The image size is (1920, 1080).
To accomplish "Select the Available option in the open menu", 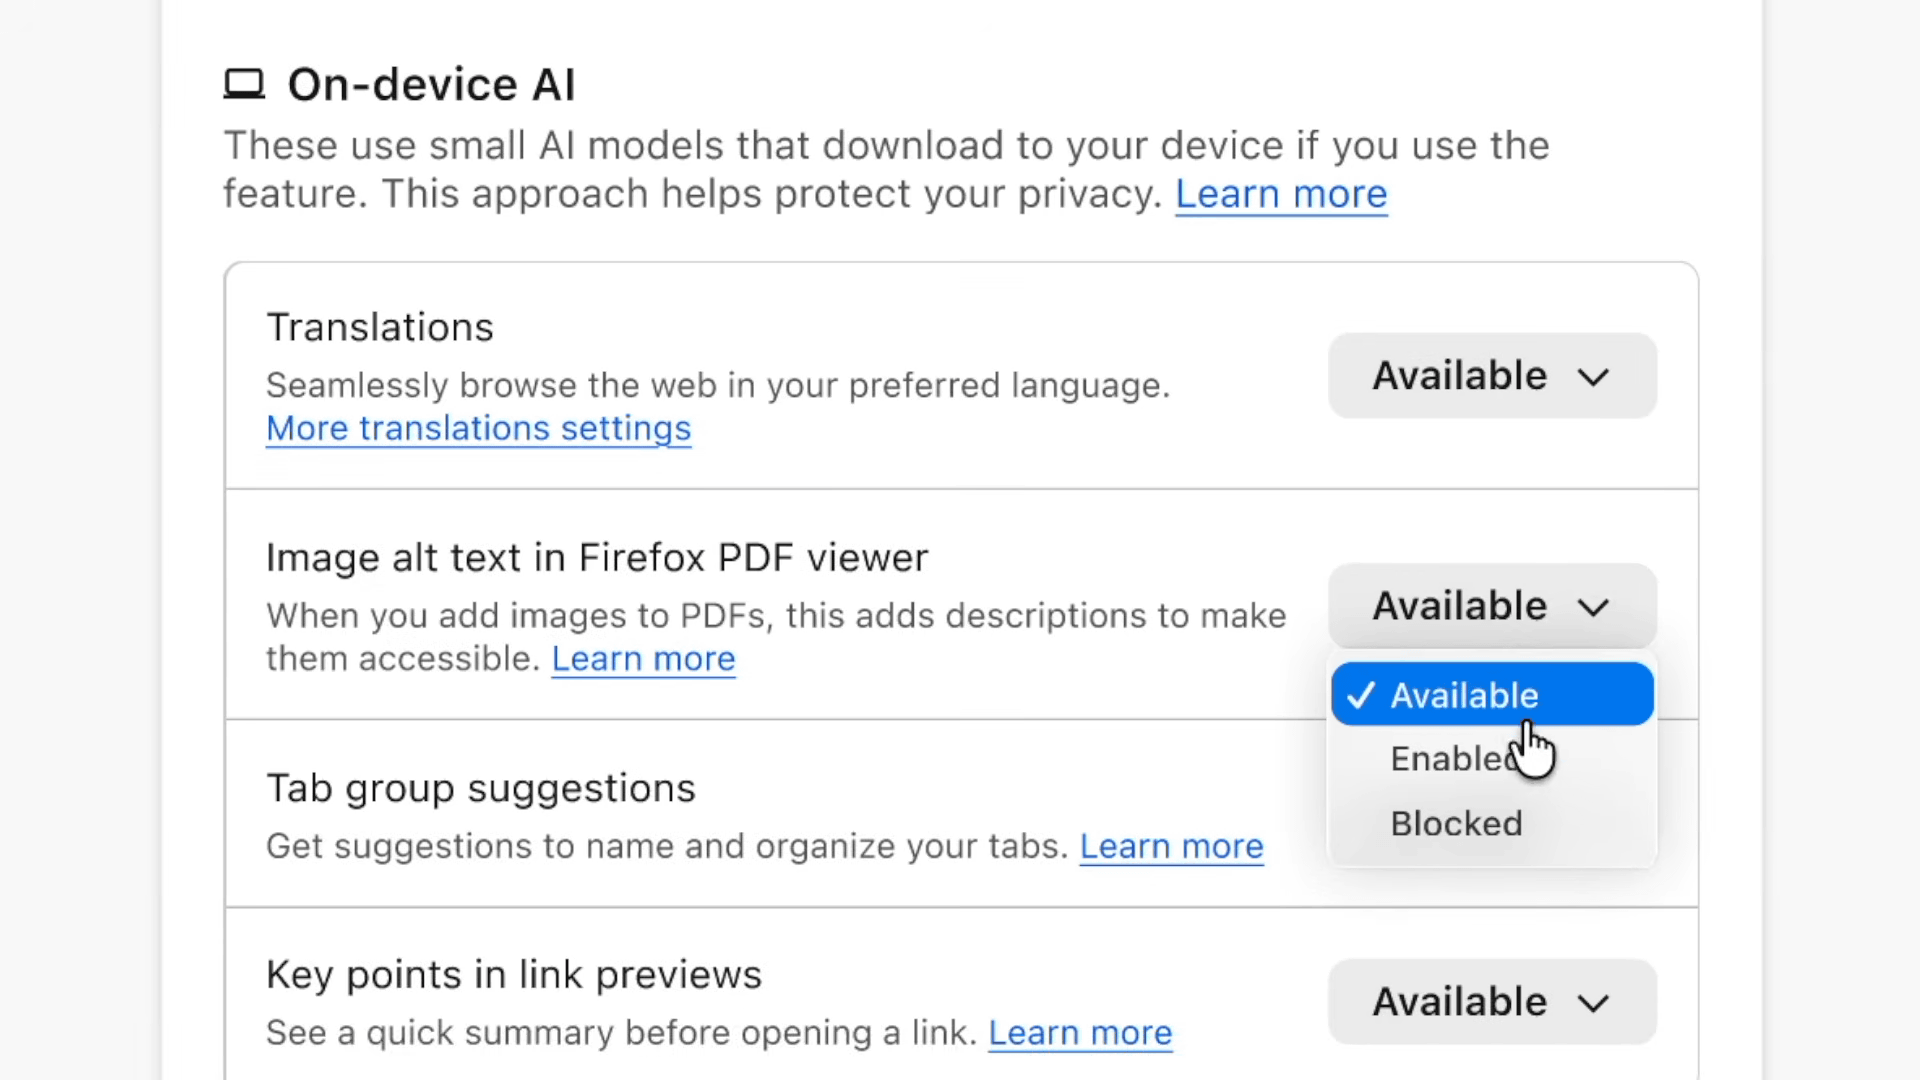I will (x=1464, y=695).
